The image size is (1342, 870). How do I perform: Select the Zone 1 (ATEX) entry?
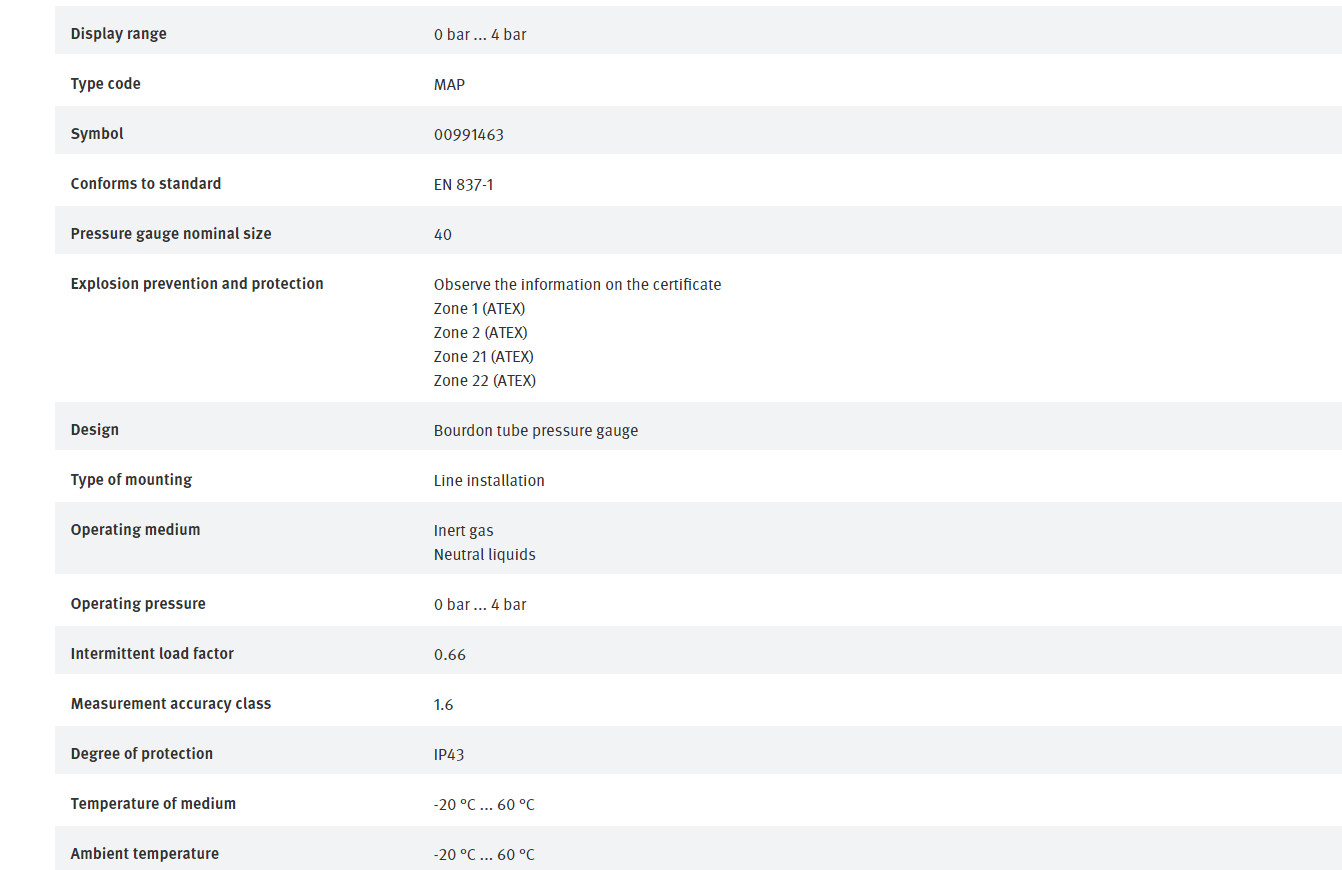point(479,309)
